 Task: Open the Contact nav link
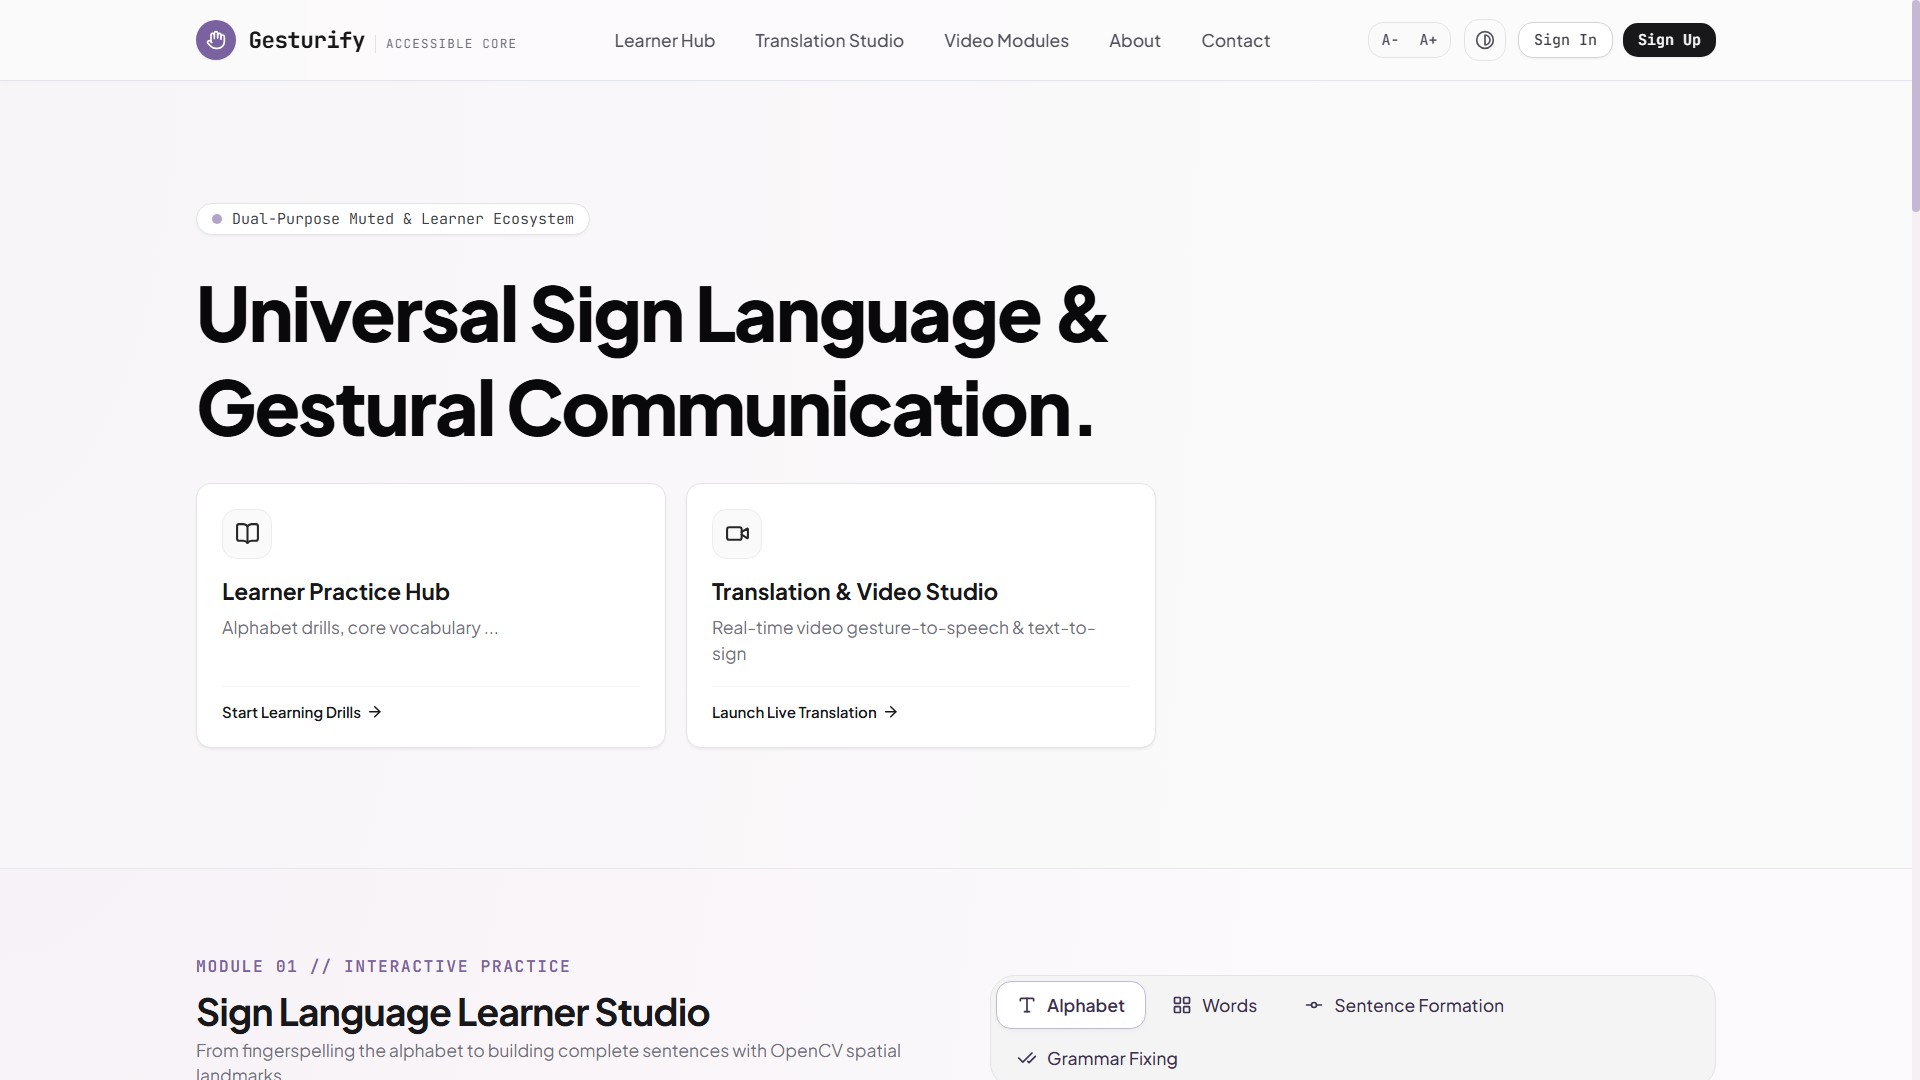click(1235, 40)
